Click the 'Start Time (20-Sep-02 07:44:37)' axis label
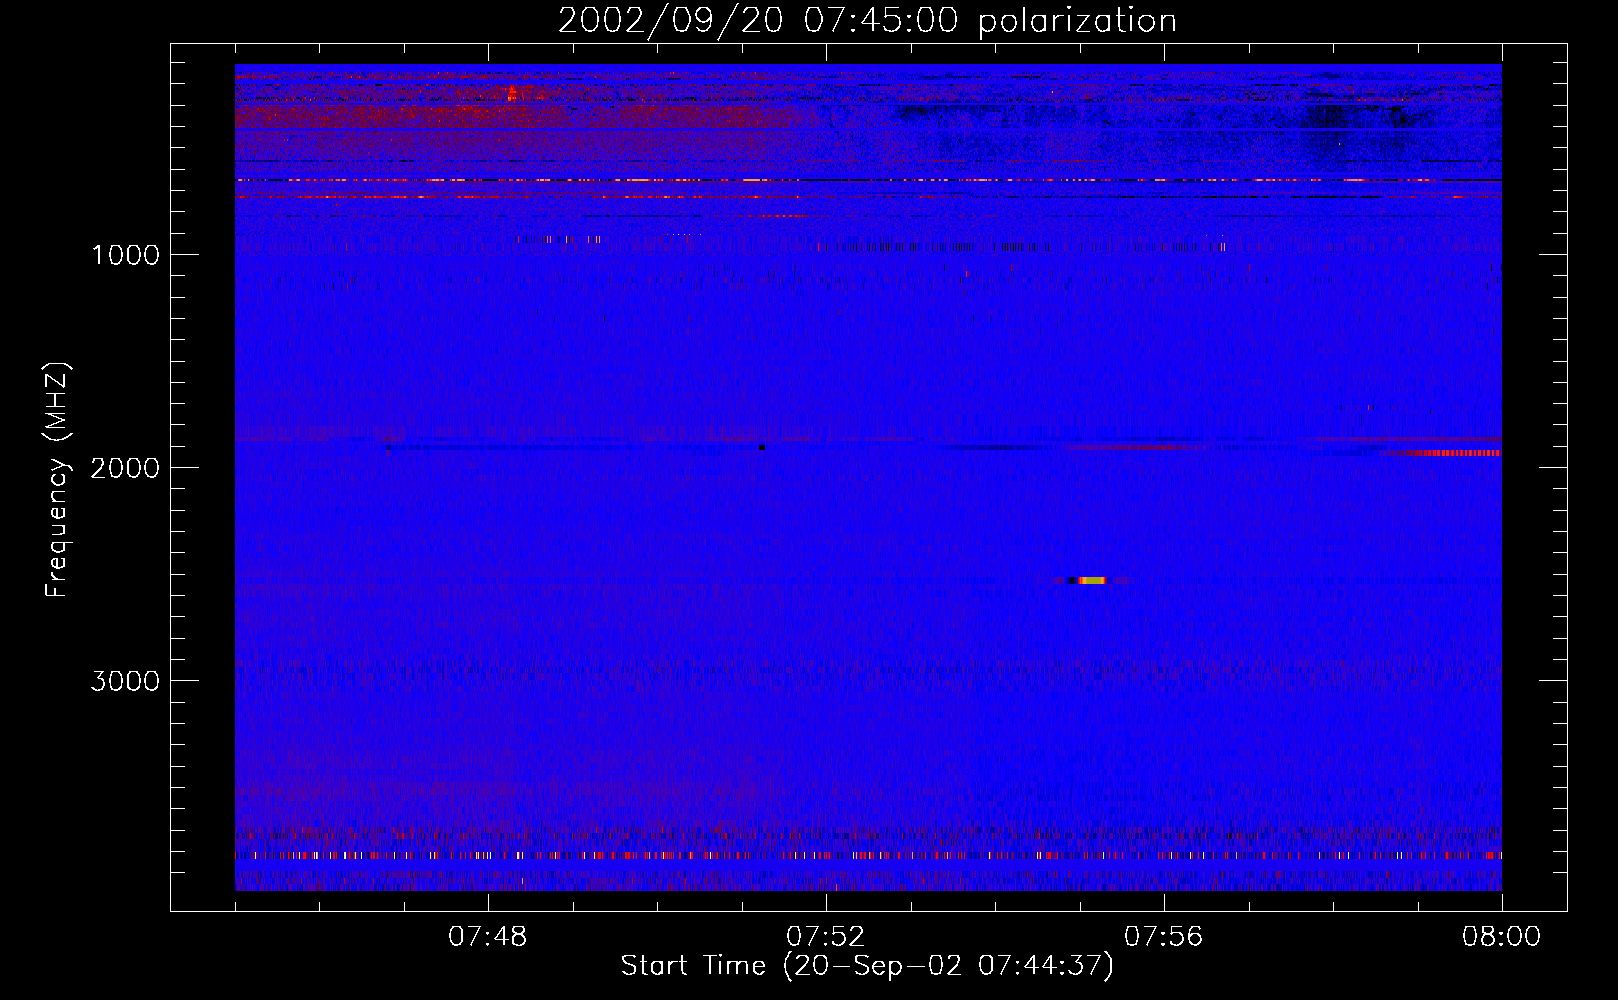 point(867,966)
